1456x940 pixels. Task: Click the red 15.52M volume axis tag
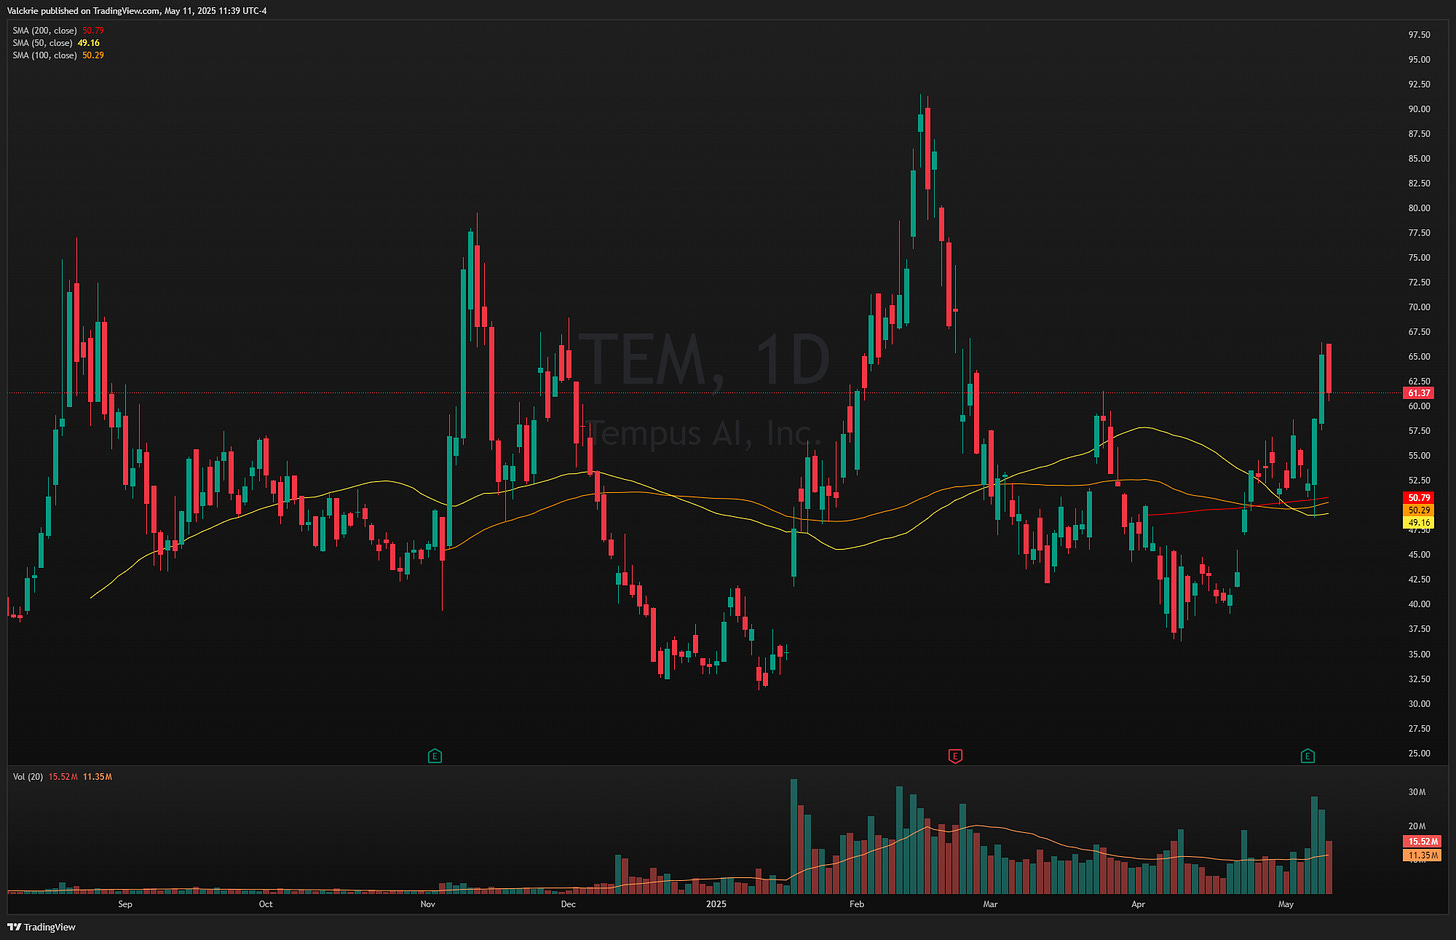tap(1423, 842)
